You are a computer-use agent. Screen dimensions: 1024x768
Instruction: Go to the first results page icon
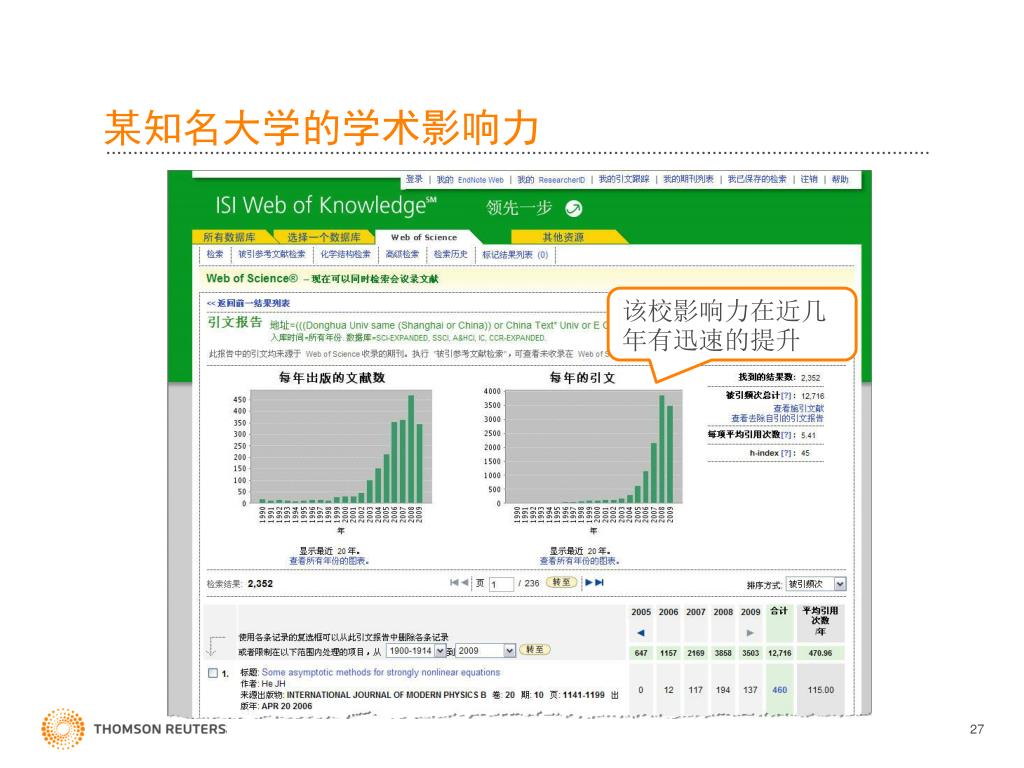(454, 583)
